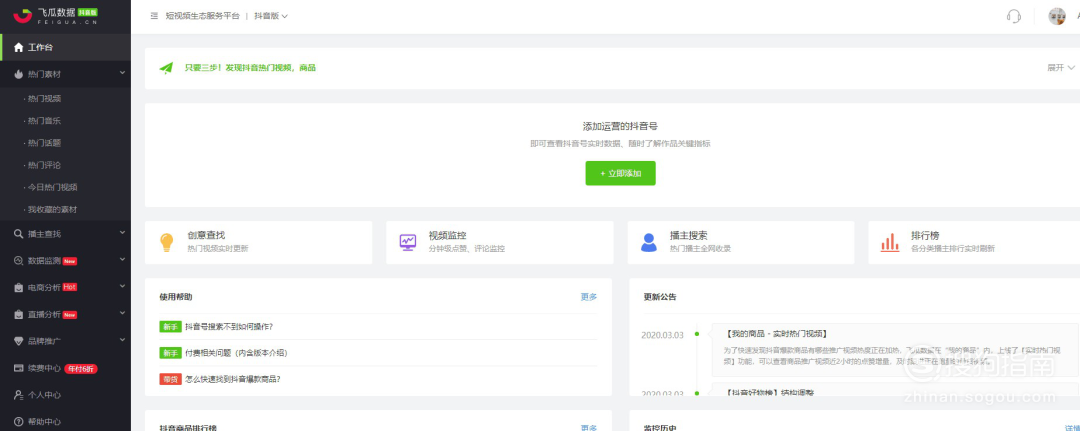Image resolution: width=1080 pixels, height=431 pixels.
Task: Open the 视频监控 card
Action: (499, 242)
